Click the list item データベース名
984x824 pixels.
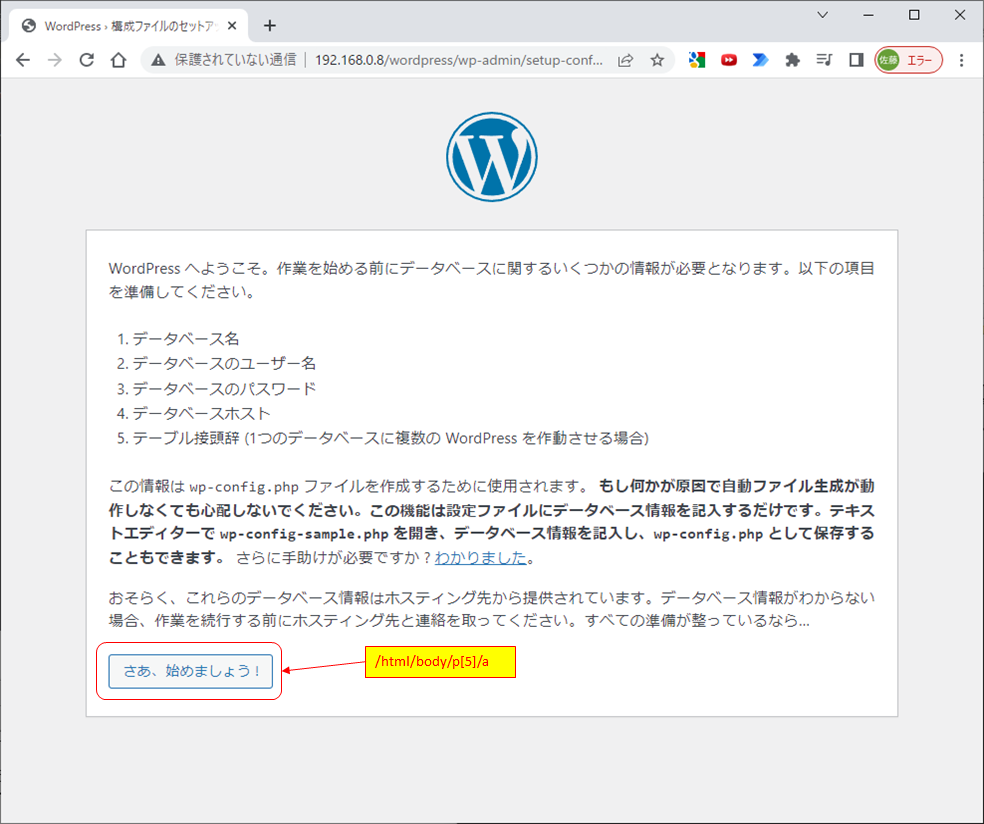coord(186,339)
